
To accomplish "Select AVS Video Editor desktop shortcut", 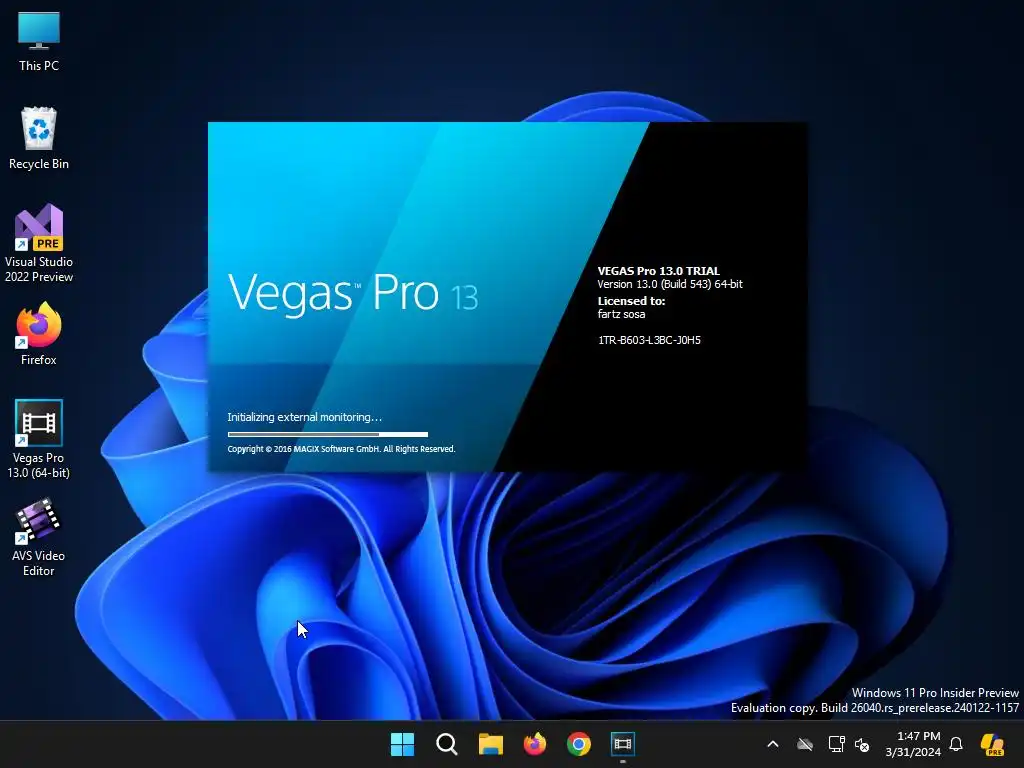I will pyautogui.click(x=39, y=537).
